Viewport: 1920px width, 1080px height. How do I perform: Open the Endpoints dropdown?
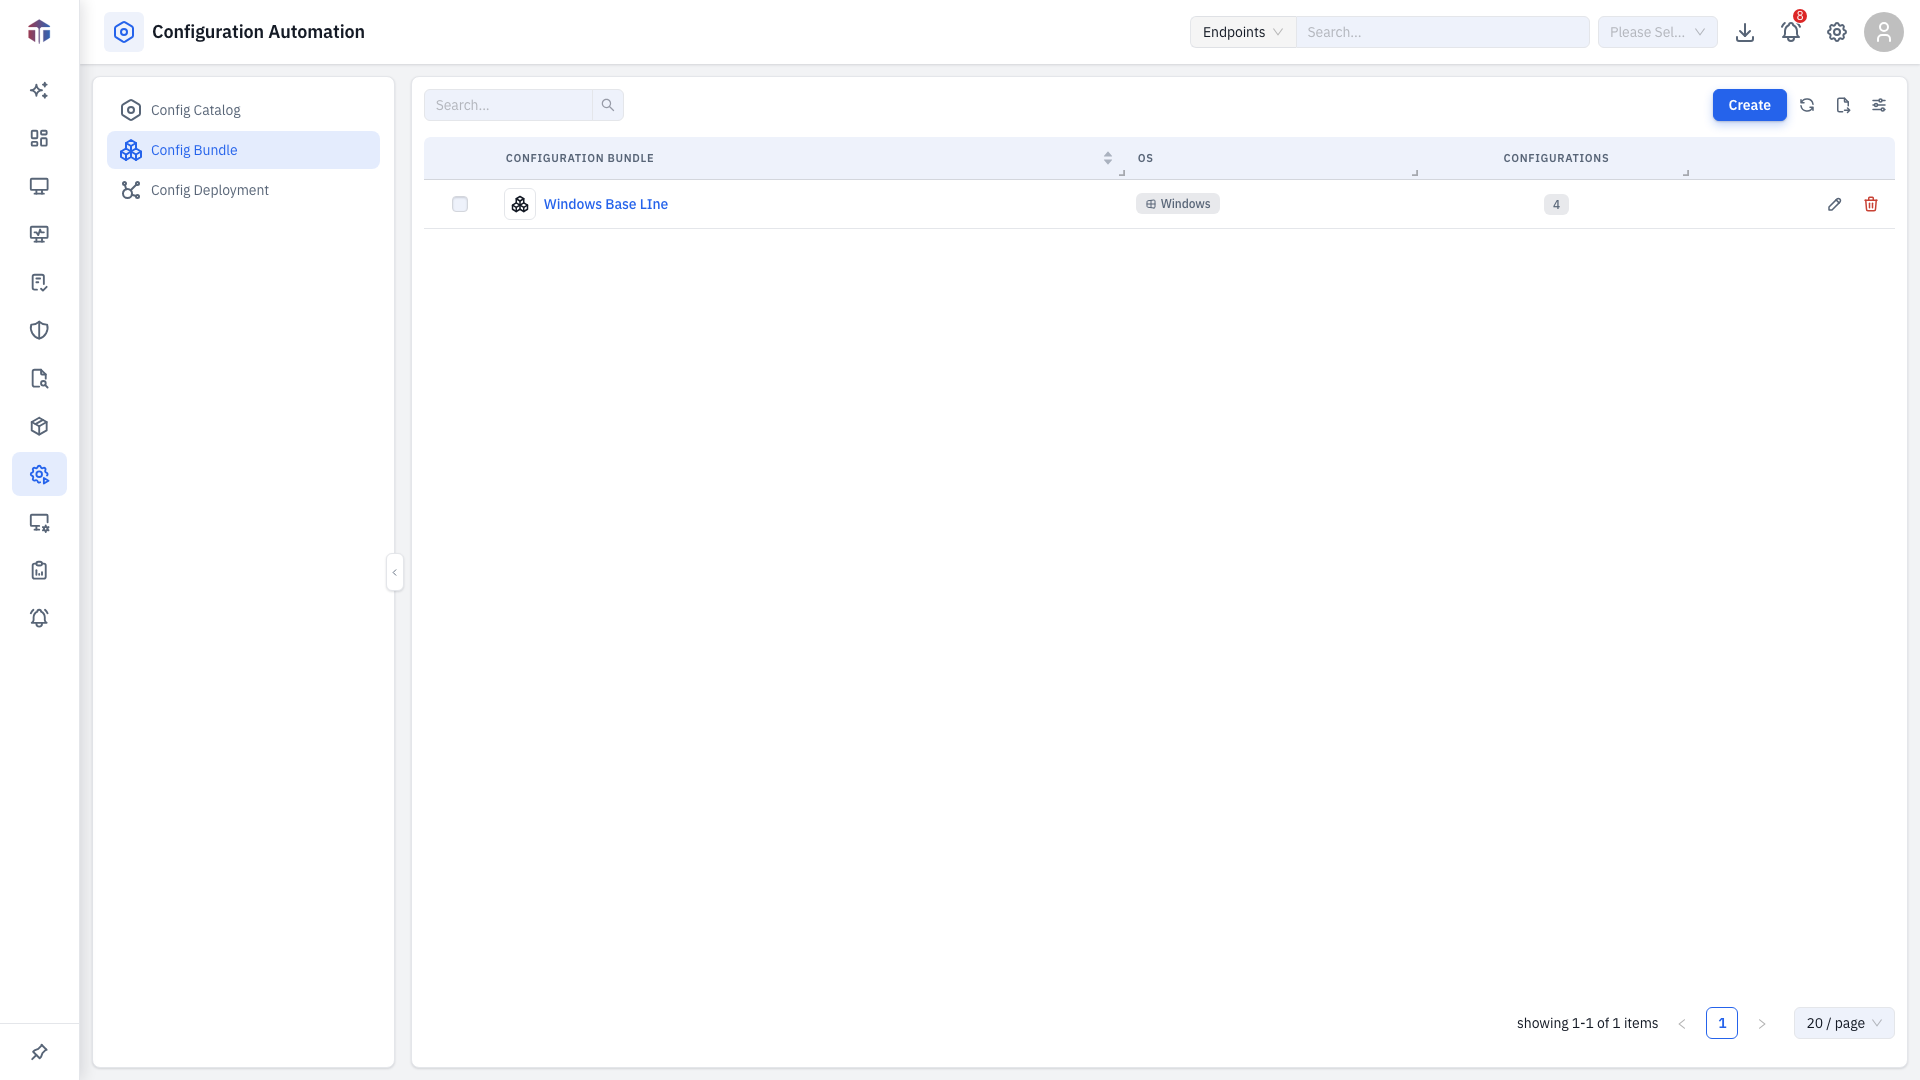tap(1243, 32)
